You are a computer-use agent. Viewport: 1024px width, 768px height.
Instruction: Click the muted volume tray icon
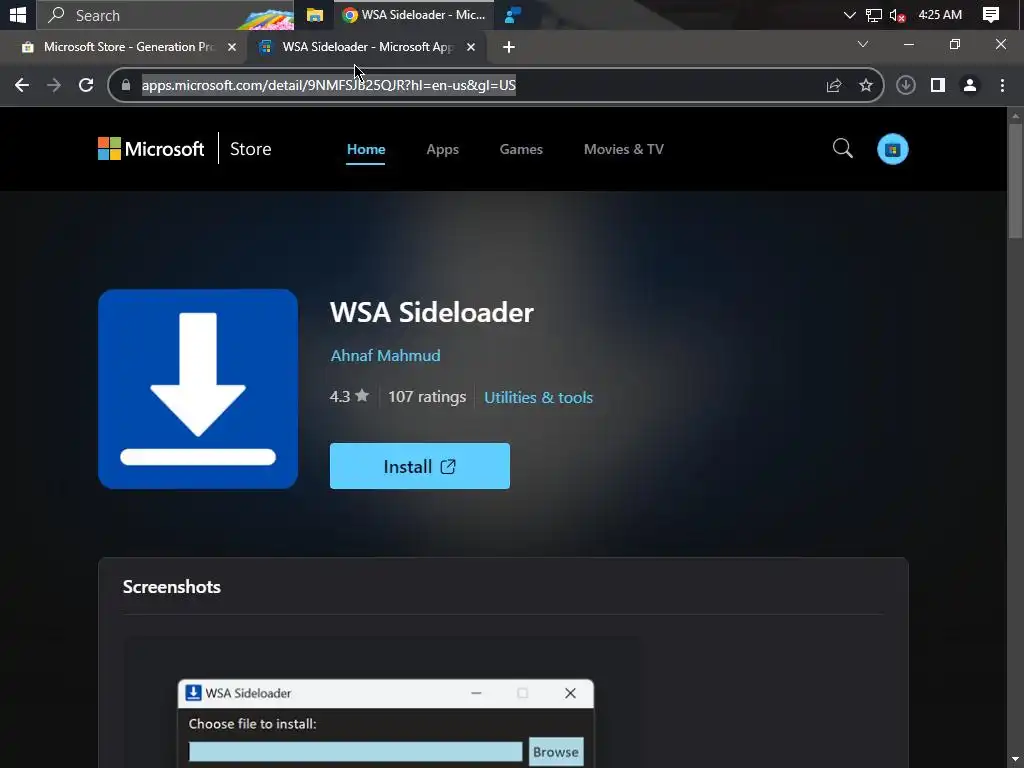897,15
